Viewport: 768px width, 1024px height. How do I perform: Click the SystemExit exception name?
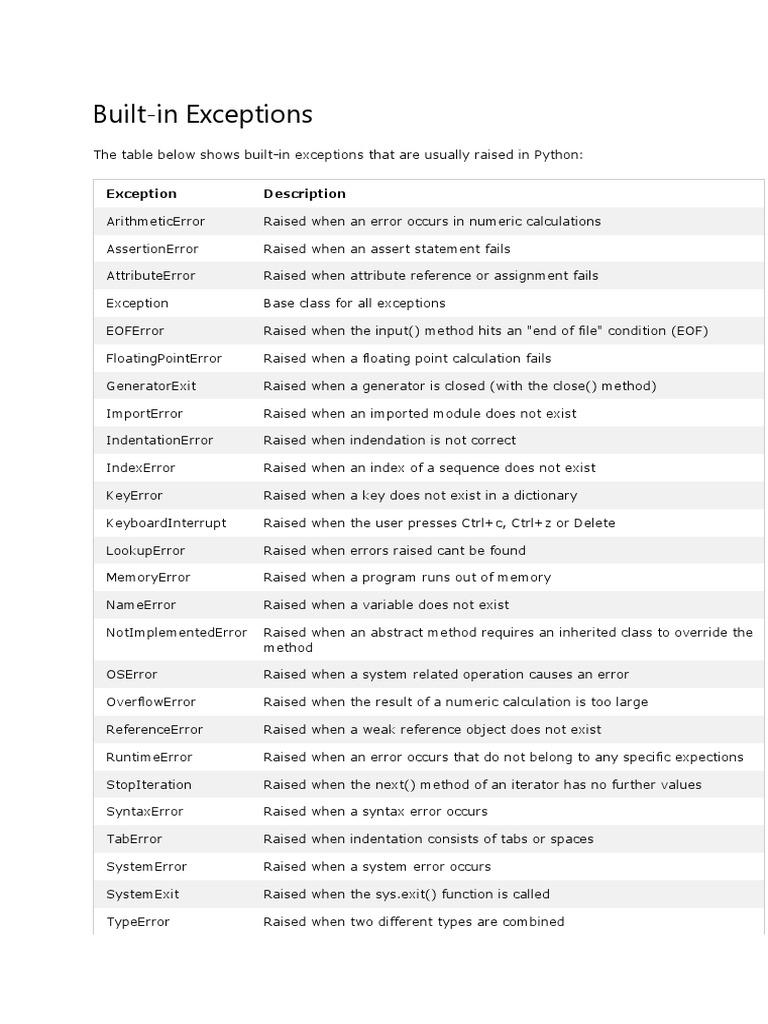(x=142, y=894)
